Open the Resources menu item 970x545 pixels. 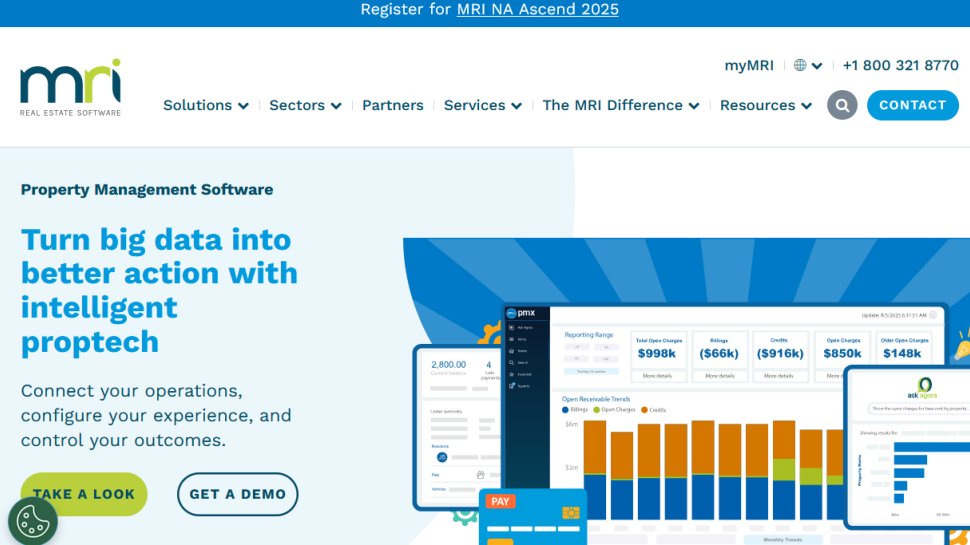pos(757,105)
